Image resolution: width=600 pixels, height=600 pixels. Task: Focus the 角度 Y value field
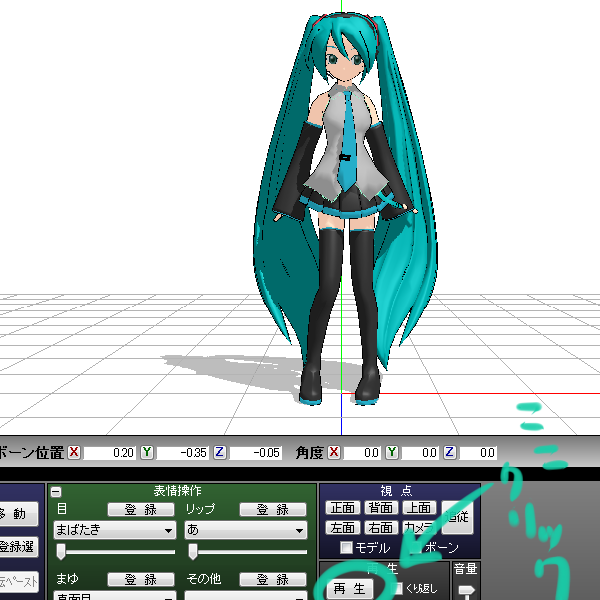(420, 453)
